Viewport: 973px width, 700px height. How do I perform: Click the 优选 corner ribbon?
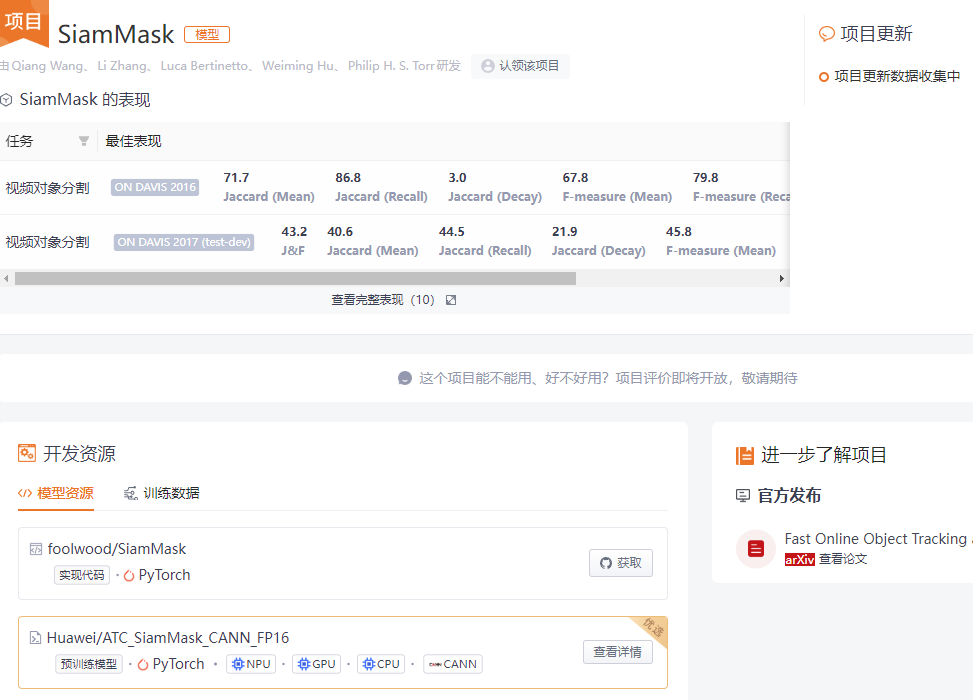pyautogui.click(x=652, y=629)
